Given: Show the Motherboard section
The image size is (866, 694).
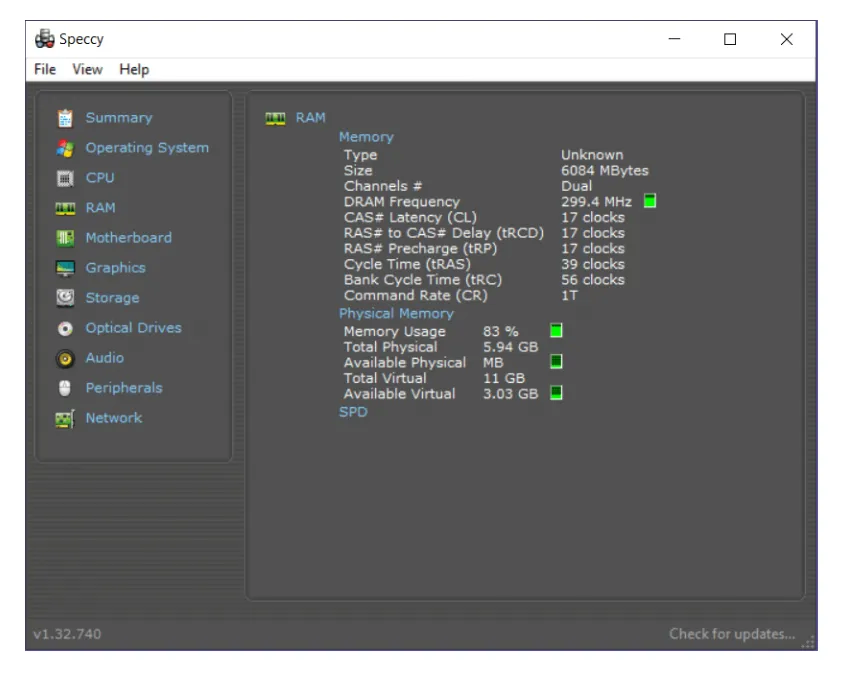Looking at the screenshot, I should (128, 238).
